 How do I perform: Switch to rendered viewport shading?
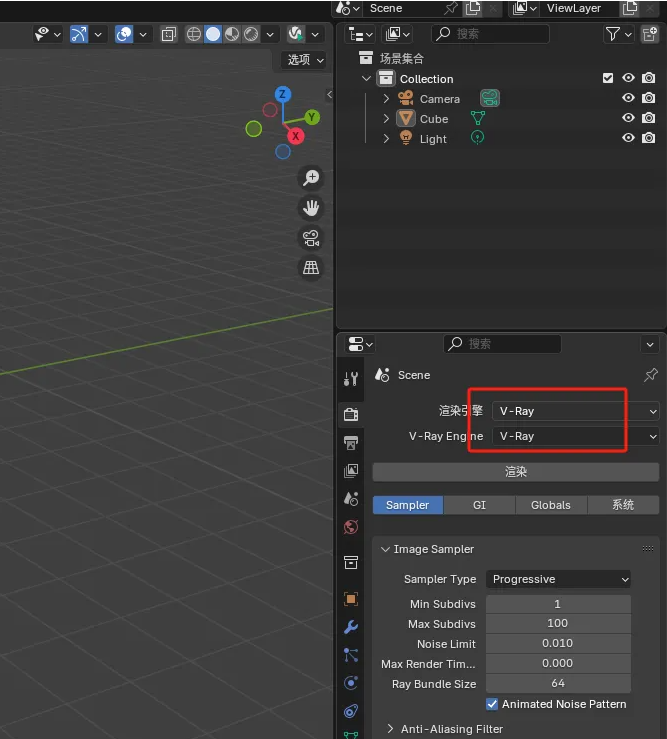tap(251, 34)
